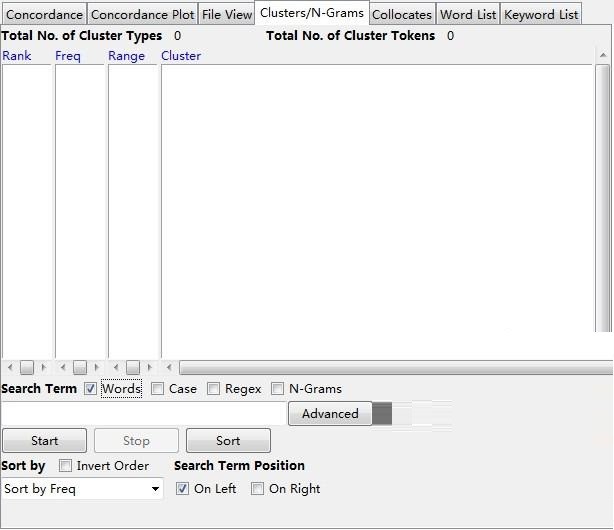Uncheck the On Left position checkbox
Viewport: 614px width, 530px height.
(183, 489)
